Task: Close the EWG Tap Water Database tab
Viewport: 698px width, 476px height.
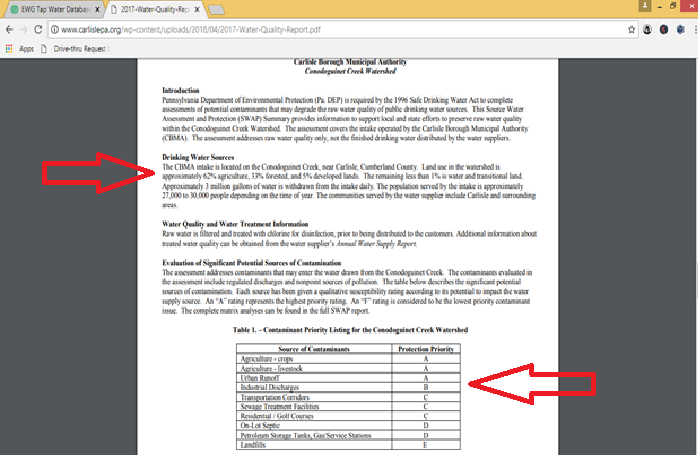Action: [97, 9]
